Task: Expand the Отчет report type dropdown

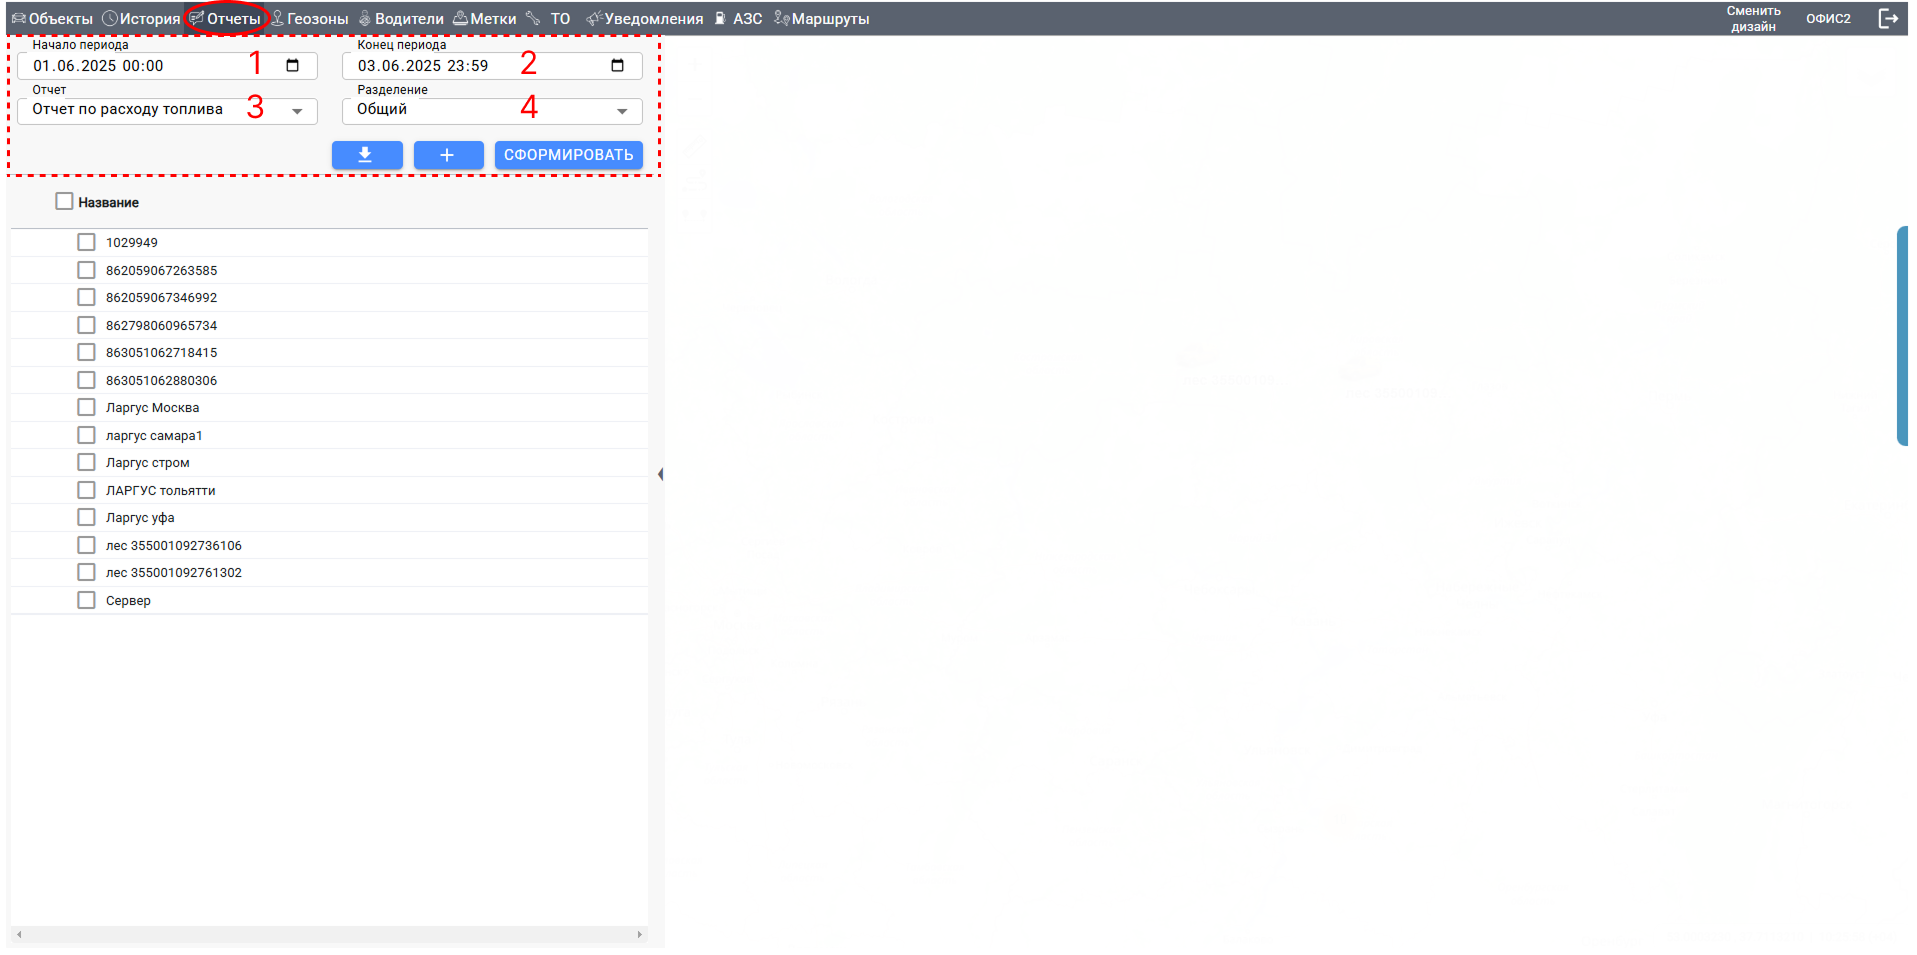Action: pos(297,111)
